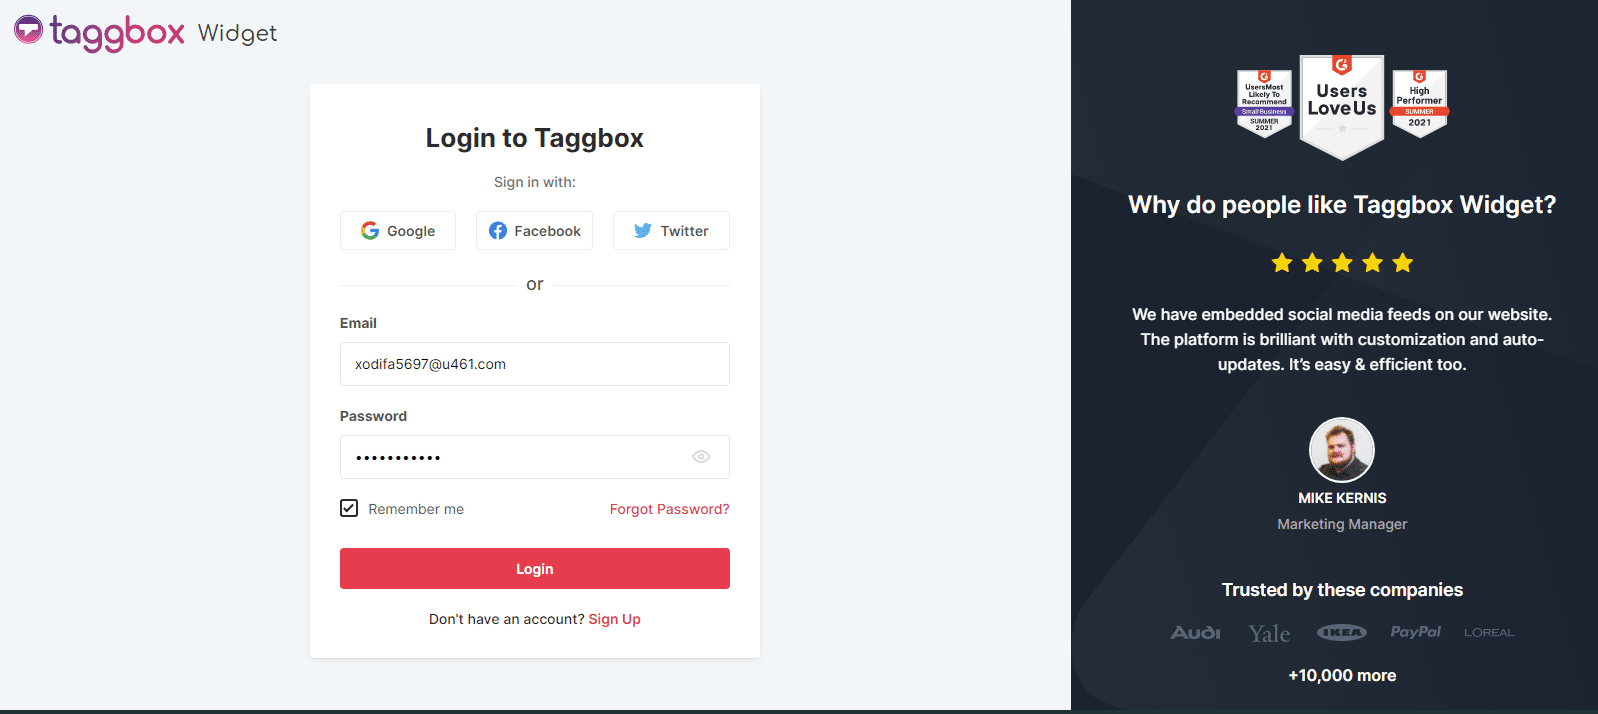The height and width of the screenshot is (714, 1598).
Task: Click the Users Love Us badge
Action: pos(1342,105)
